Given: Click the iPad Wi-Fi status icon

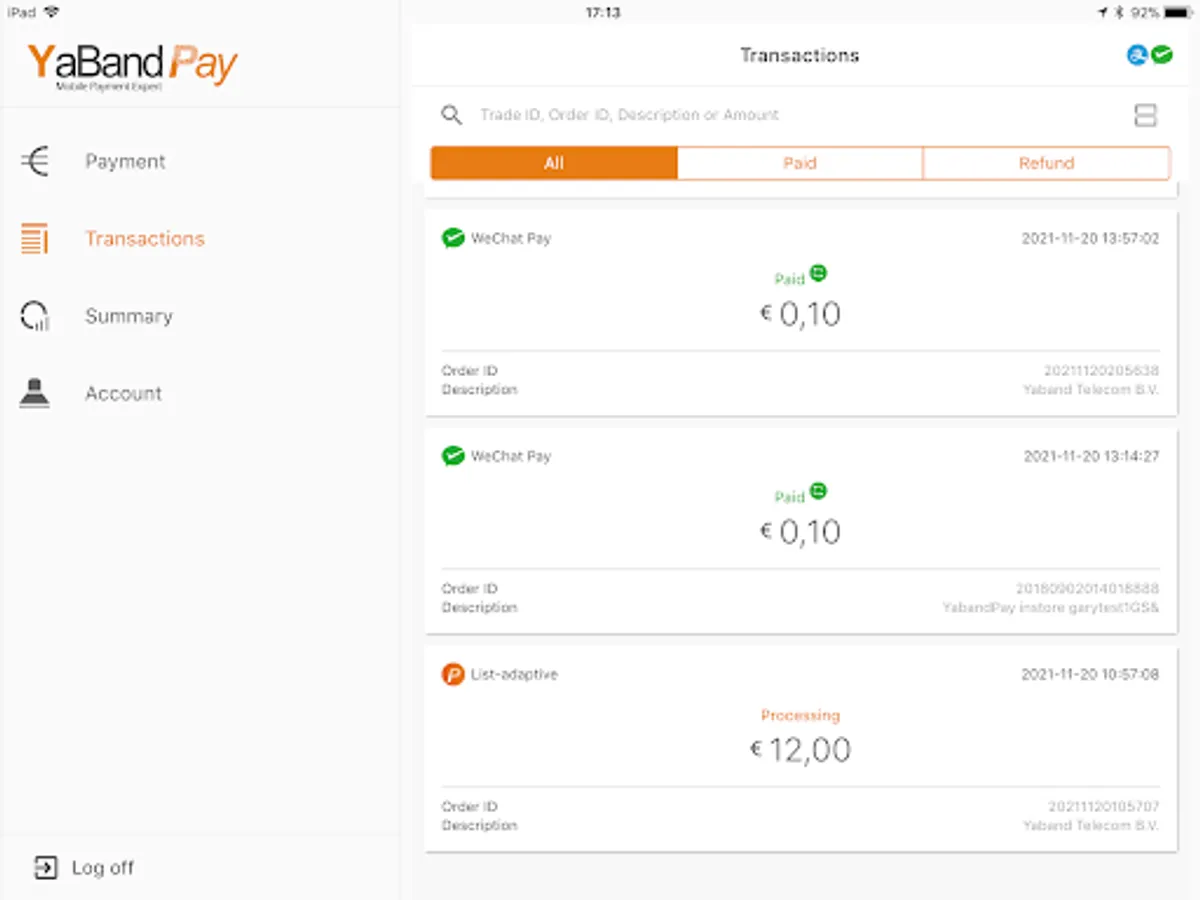Looking at the screenshot, I should coord(51,12).
